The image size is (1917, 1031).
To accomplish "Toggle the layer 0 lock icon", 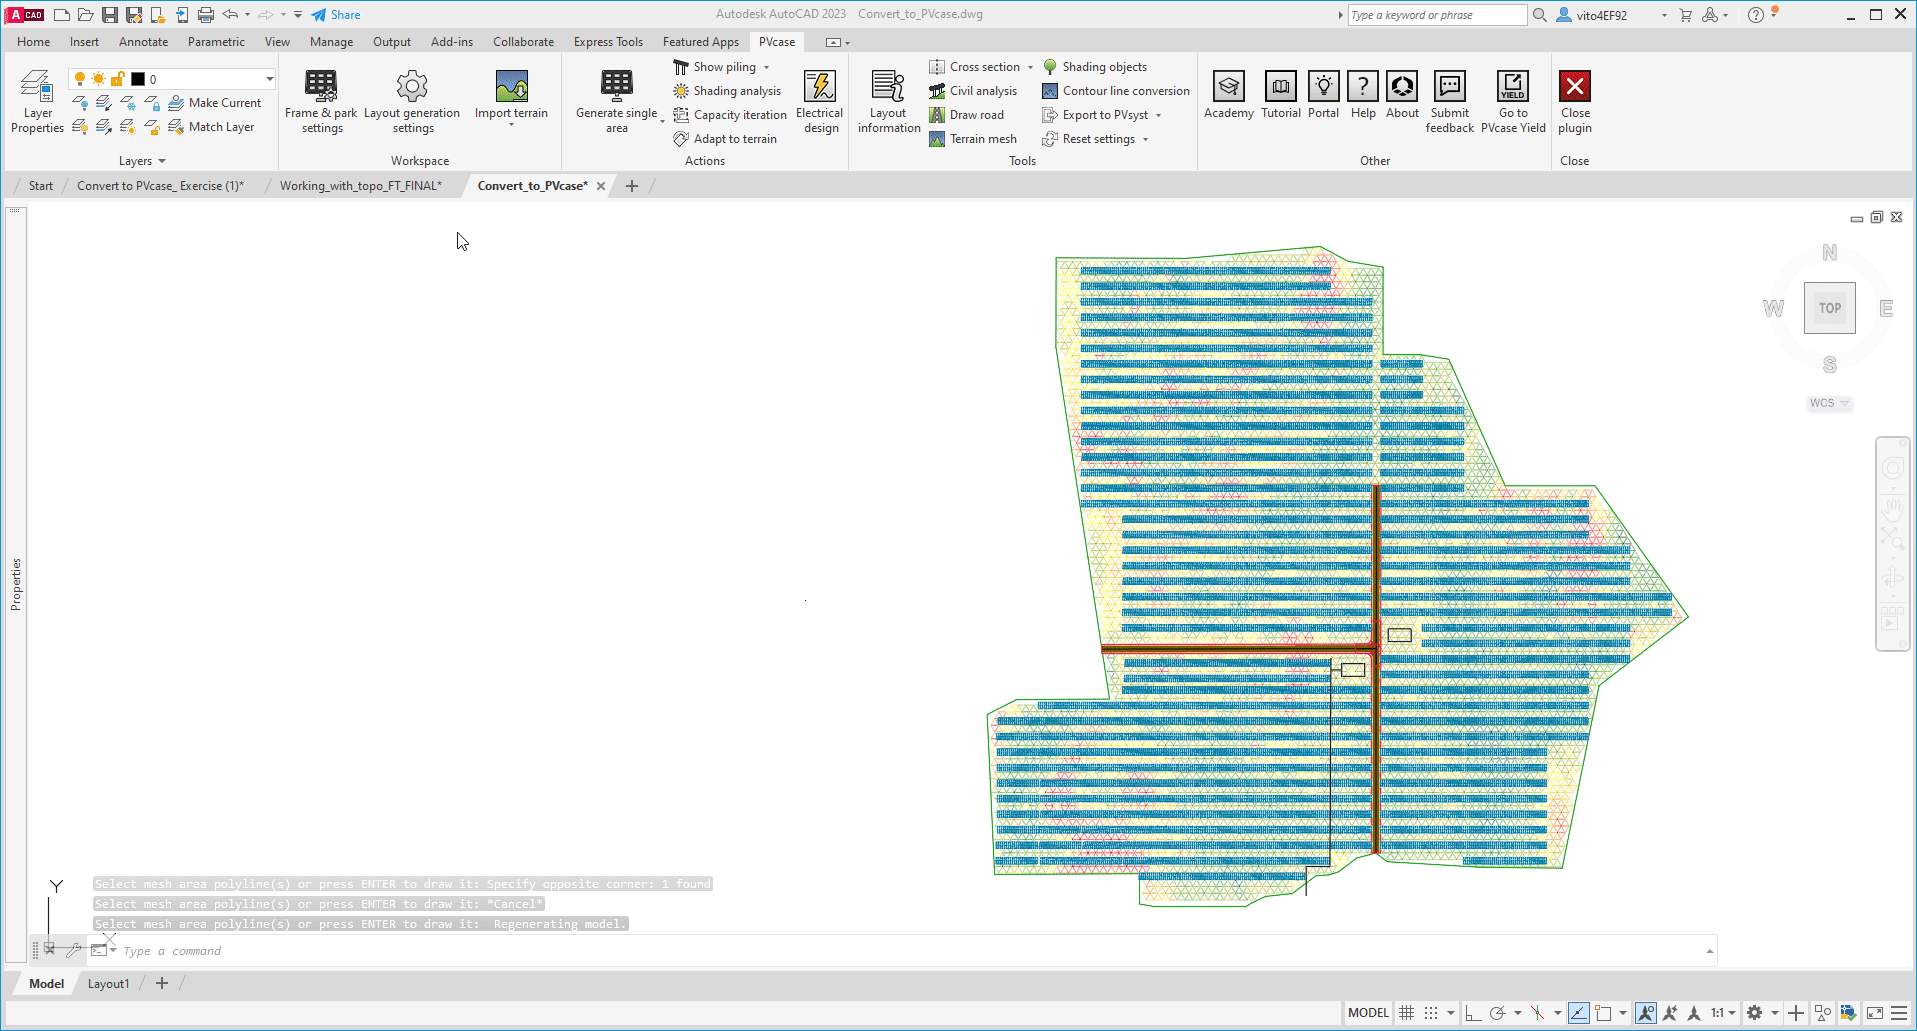I will pos(118,79).
